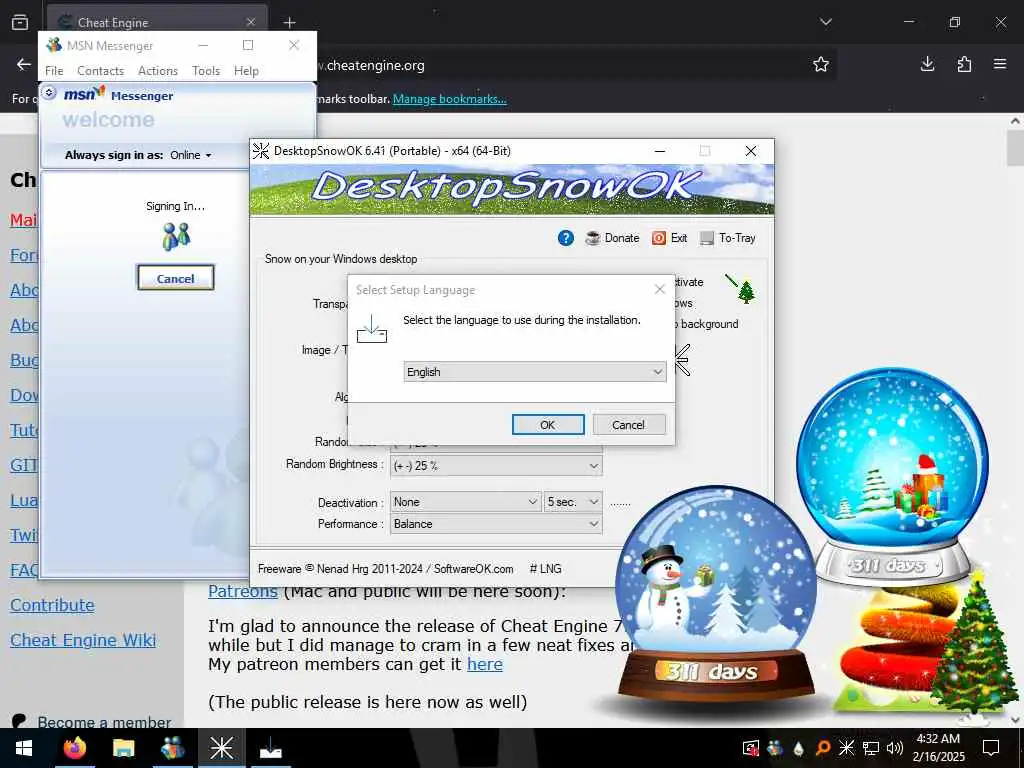Image resolution: width=1024 pixels, height=768 pixels.
Task: Open DesktopSnowOK help question mark icon
Action: coord(566,238)
